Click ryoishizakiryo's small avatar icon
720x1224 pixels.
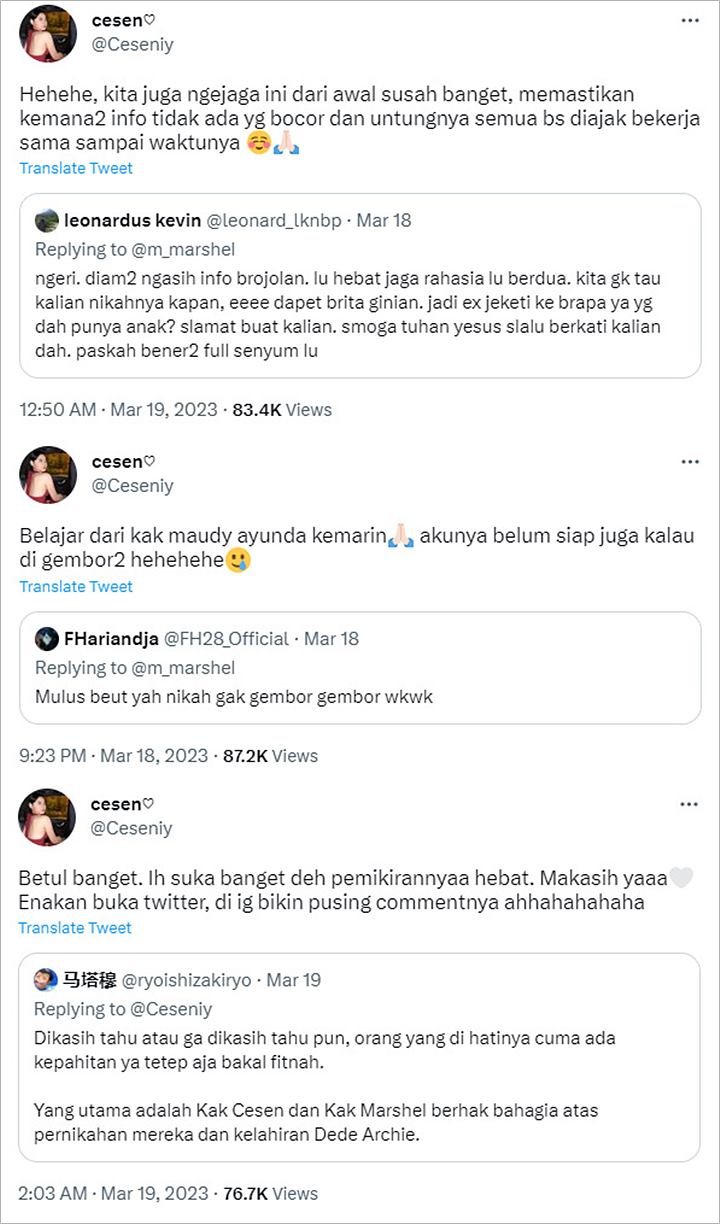46,980
